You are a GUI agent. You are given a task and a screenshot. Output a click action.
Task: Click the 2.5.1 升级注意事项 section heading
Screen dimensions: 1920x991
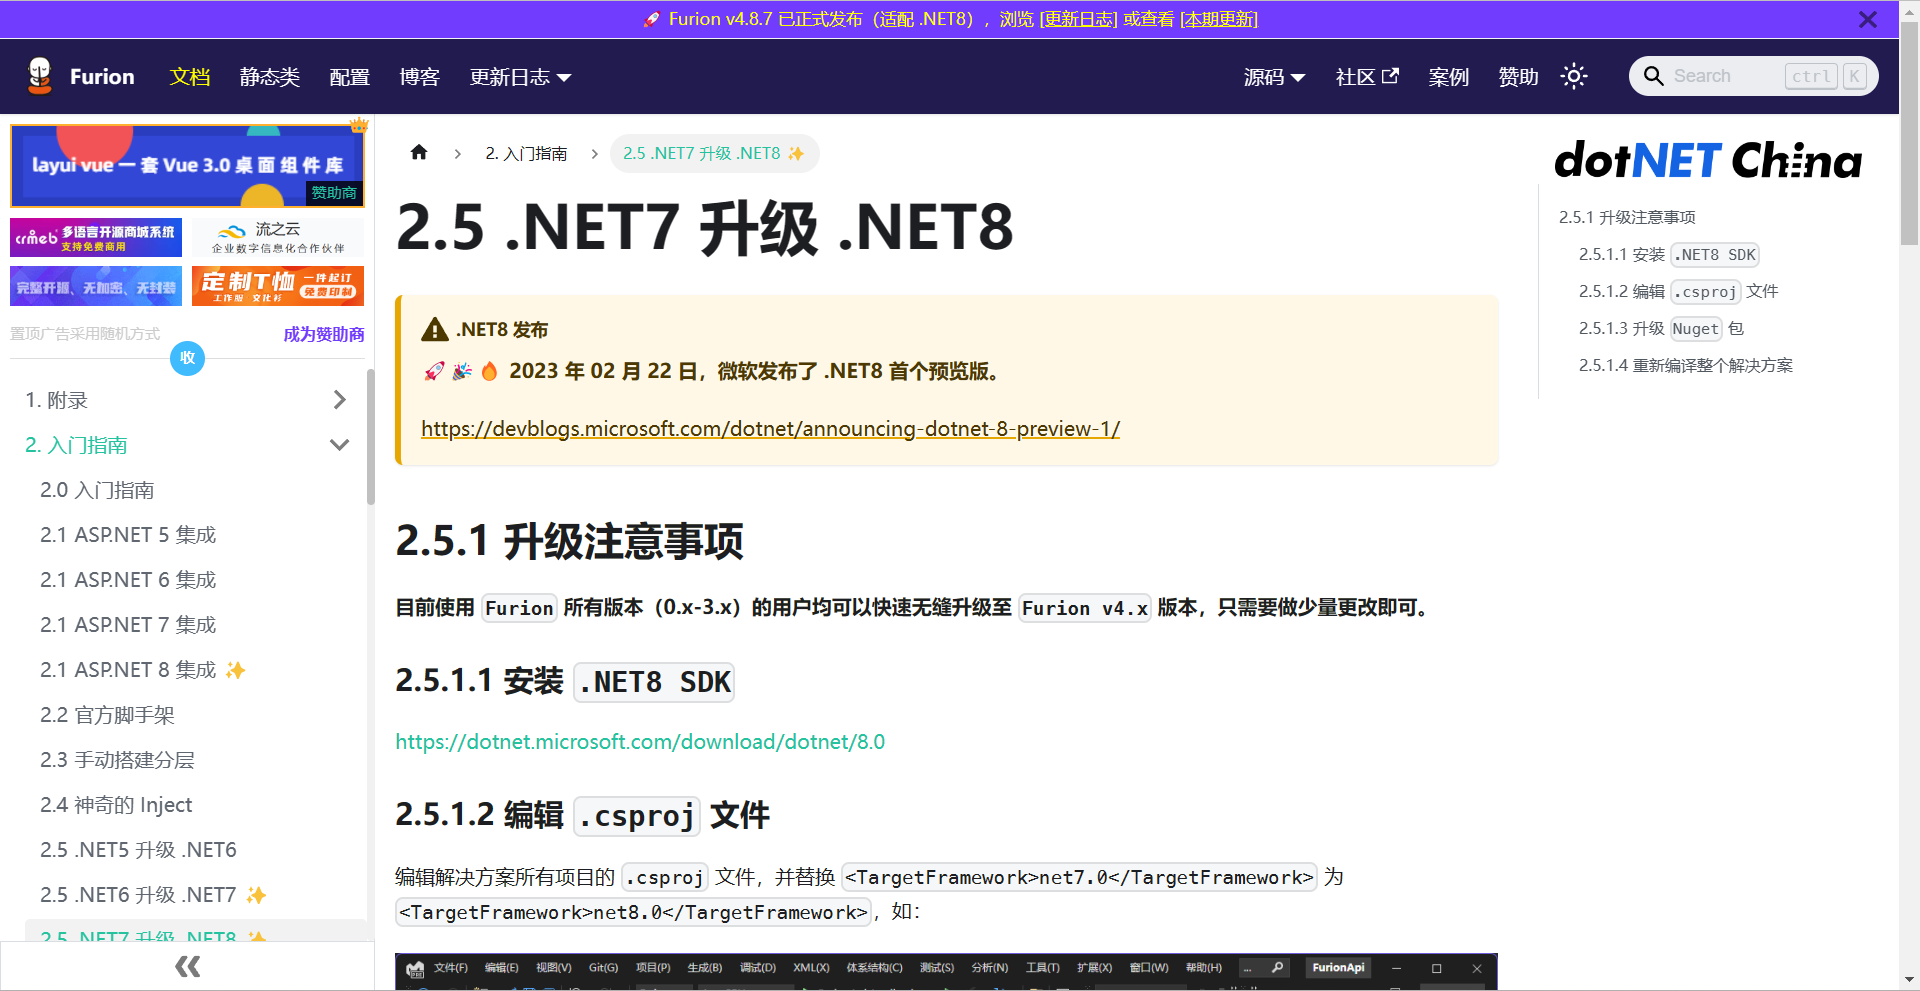pos(569,541)
